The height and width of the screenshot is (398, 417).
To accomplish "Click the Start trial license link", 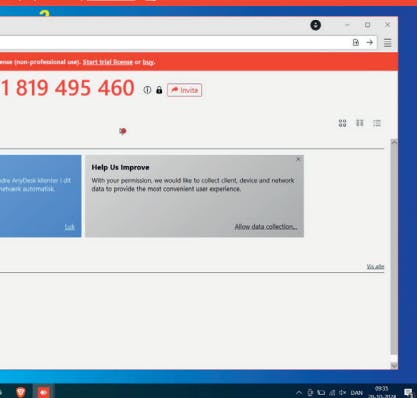I will 108,62.
